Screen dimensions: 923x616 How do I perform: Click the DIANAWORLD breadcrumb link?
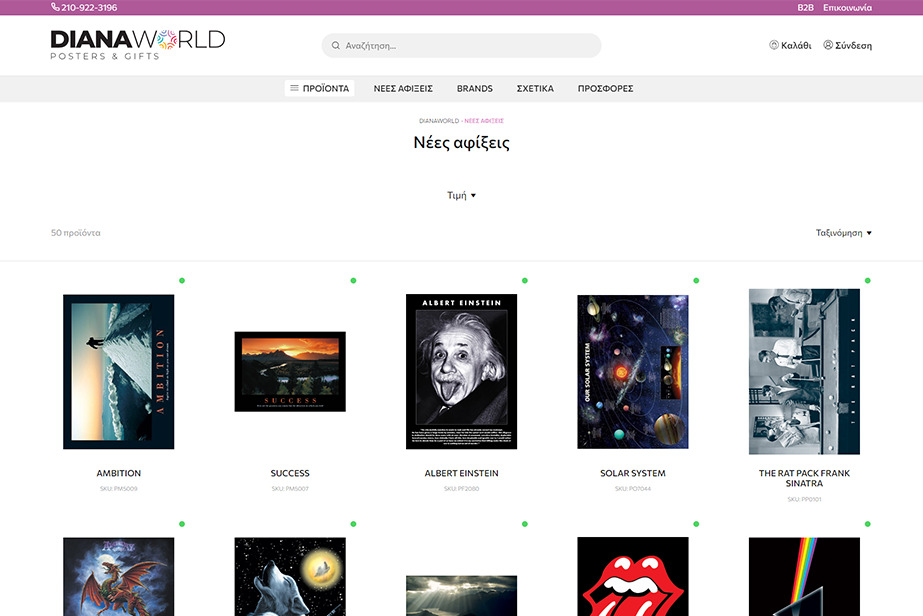point(439,121)
